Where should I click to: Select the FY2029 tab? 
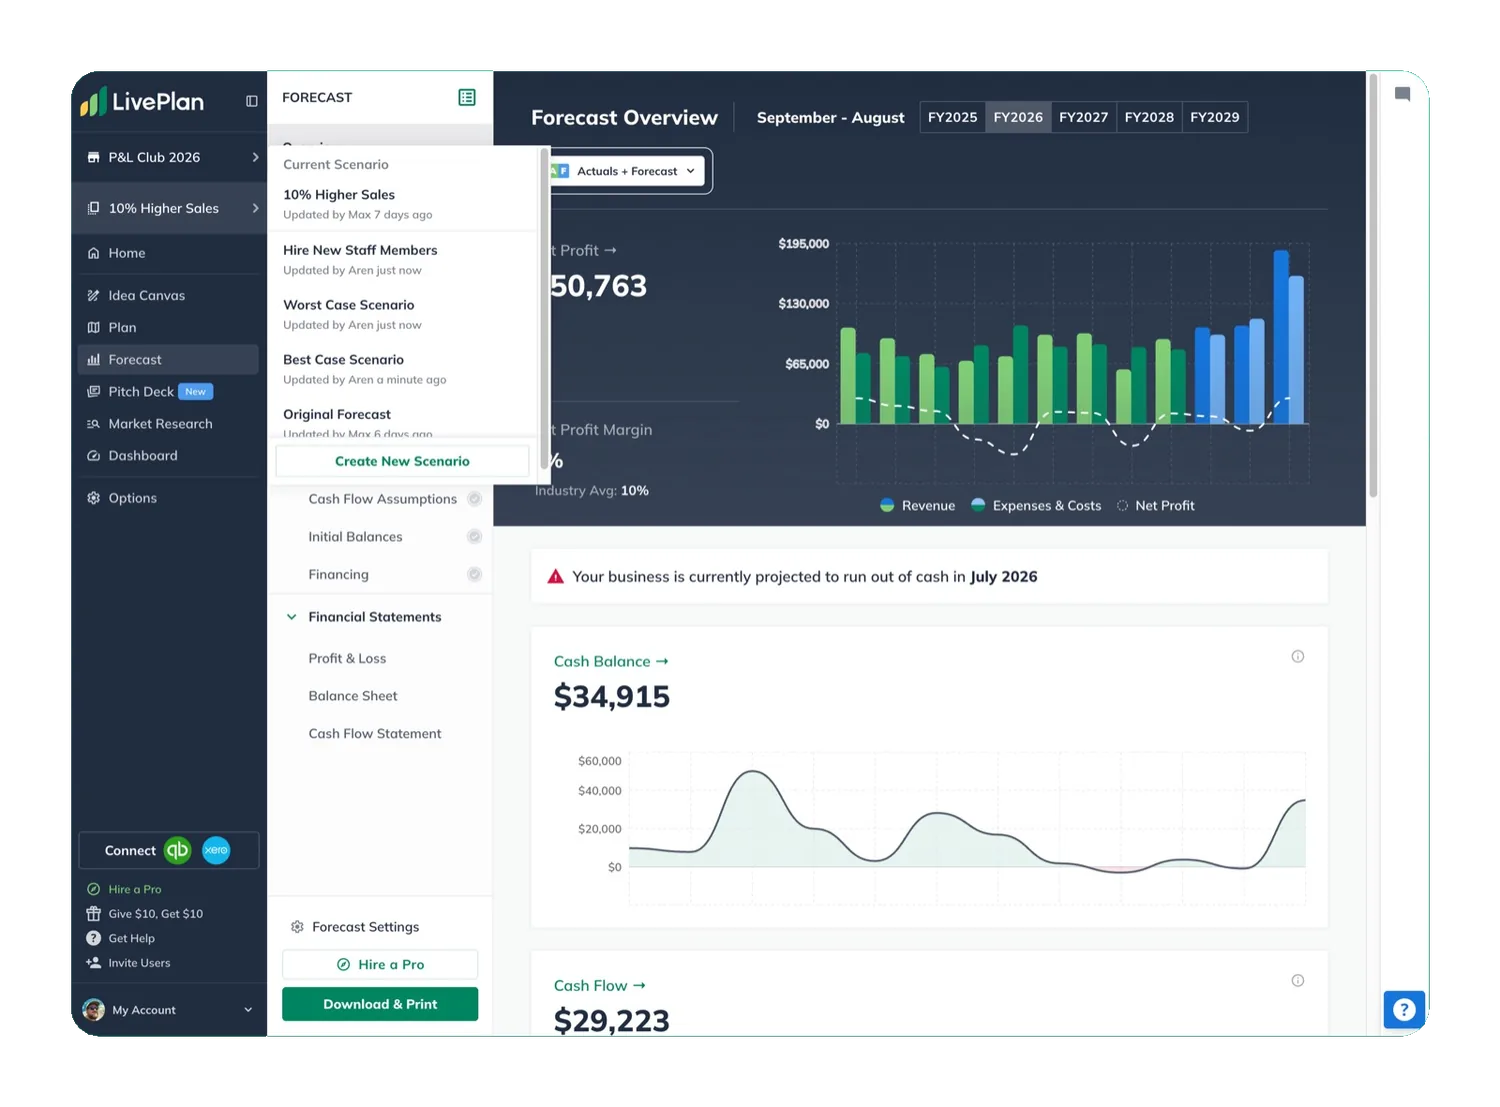click(x=1214, y=117)
